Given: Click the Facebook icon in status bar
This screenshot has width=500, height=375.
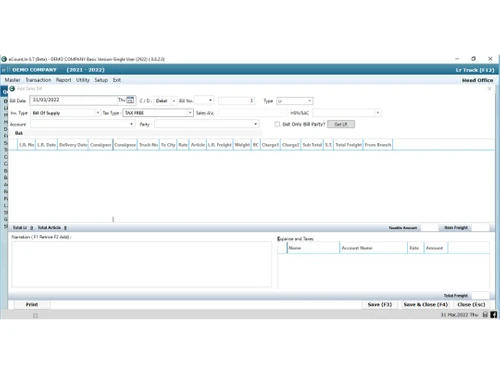Looking at the screenshot, I should coord(493,315).
